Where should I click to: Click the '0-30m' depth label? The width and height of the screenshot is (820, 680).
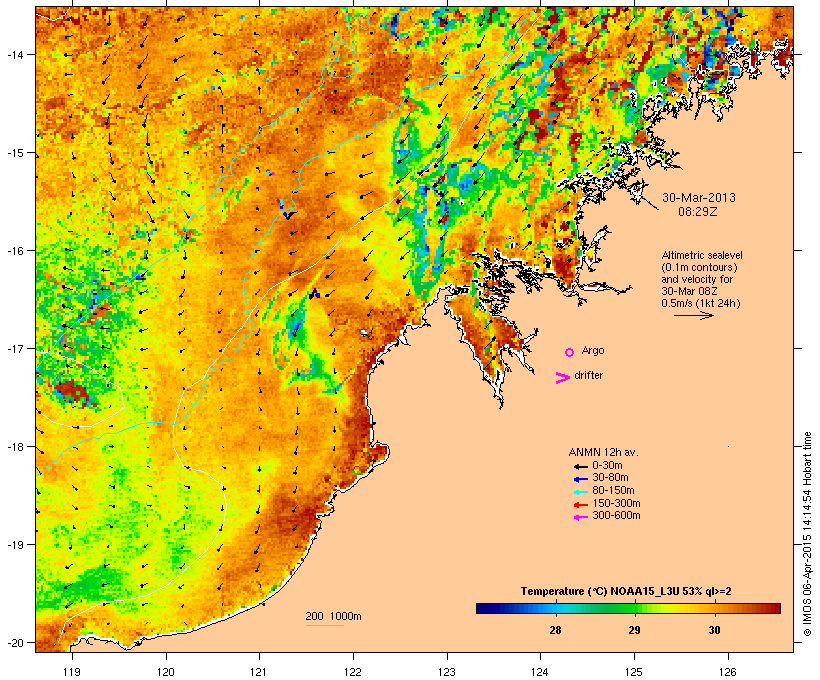(x=607, y=466)
